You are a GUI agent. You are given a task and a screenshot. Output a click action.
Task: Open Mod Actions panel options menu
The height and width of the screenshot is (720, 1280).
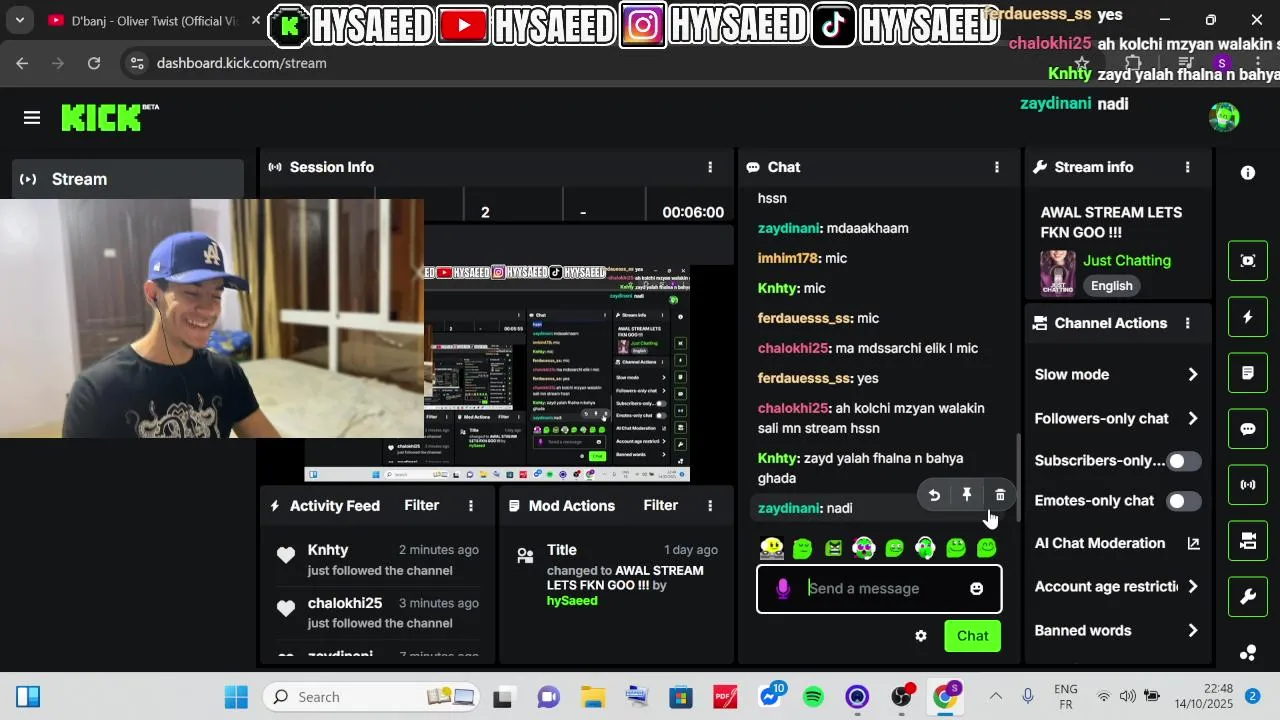710,506
